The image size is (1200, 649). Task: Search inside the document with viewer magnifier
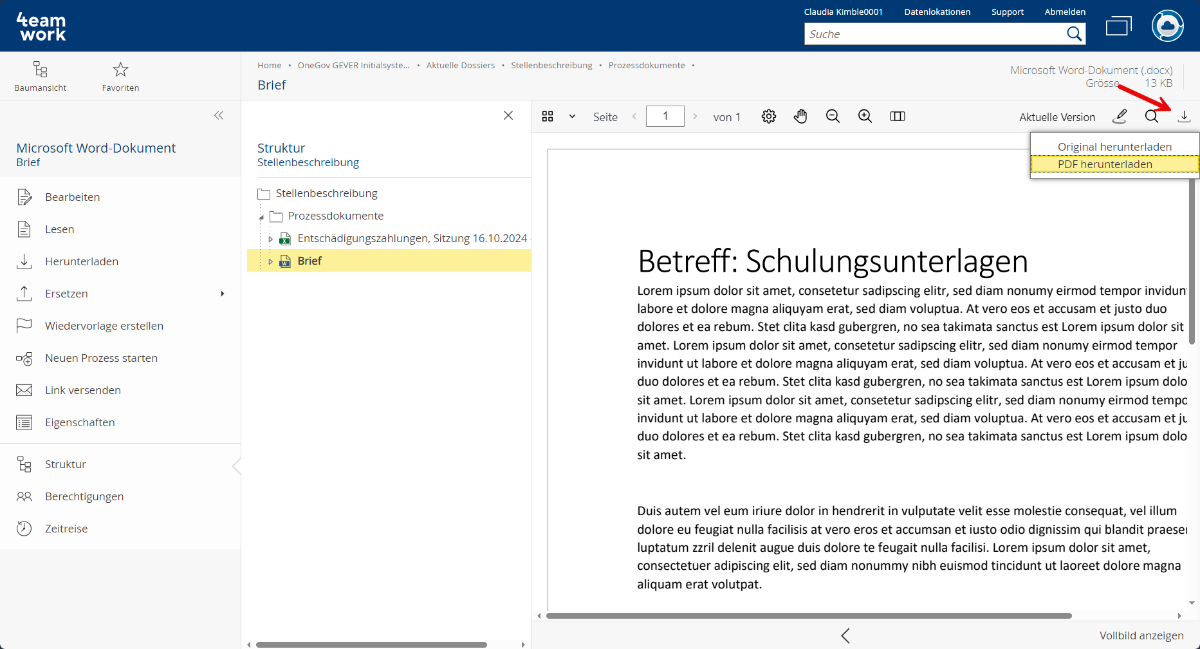click(1152, 116)
